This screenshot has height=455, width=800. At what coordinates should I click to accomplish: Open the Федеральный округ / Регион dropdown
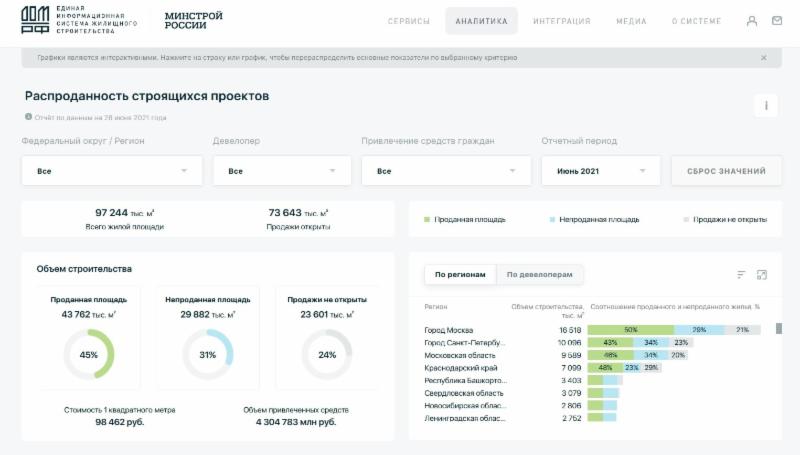click(111, 171)
